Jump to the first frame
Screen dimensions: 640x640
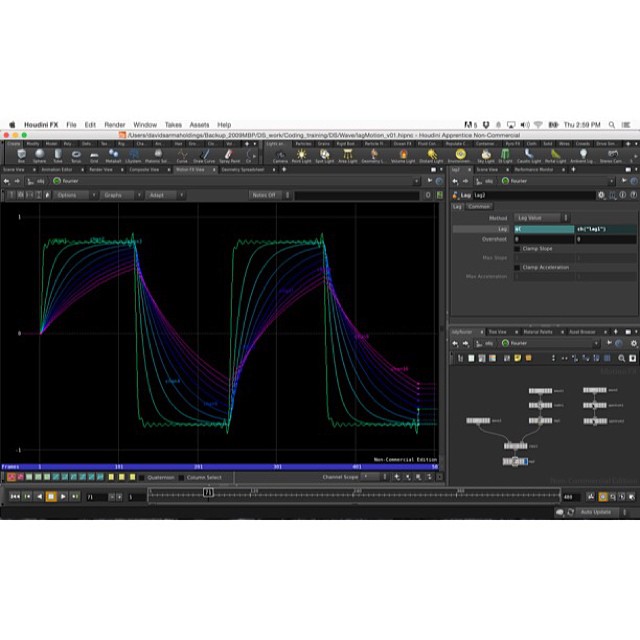pos(15,496)
